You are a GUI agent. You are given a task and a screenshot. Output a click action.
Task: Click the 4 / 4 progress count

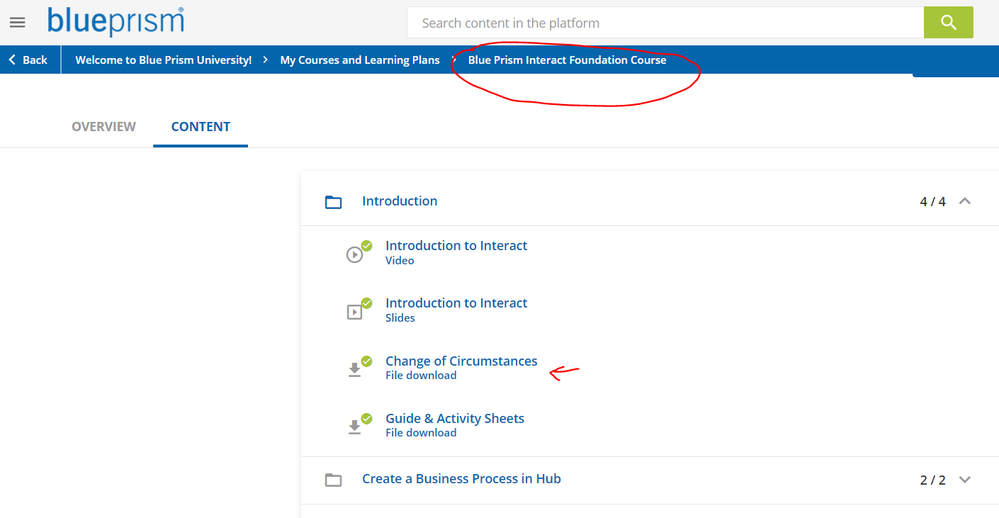[932, 201]
